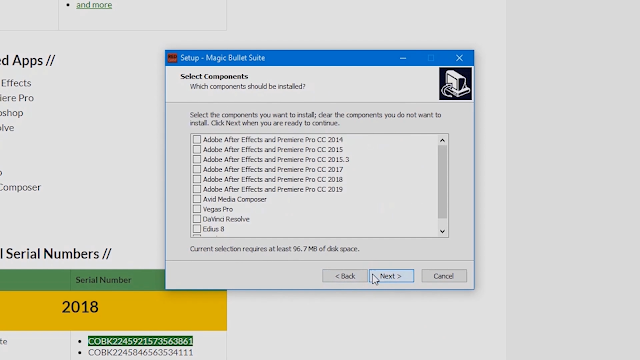Image resolution: width=640 pixels, height=360 pixels.
Task: Click the disk space requirement text
Action: click(274, 249)
